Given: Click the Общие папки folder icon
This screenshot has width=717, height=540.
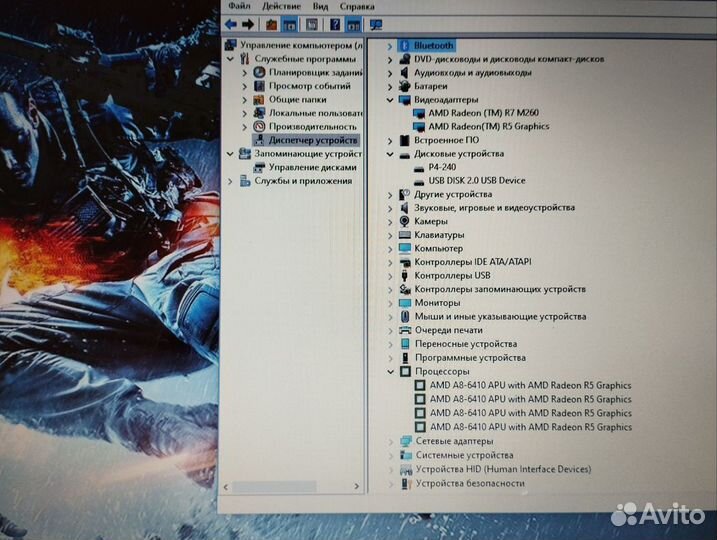Looking at the screenshot, I should click(259, 99).
